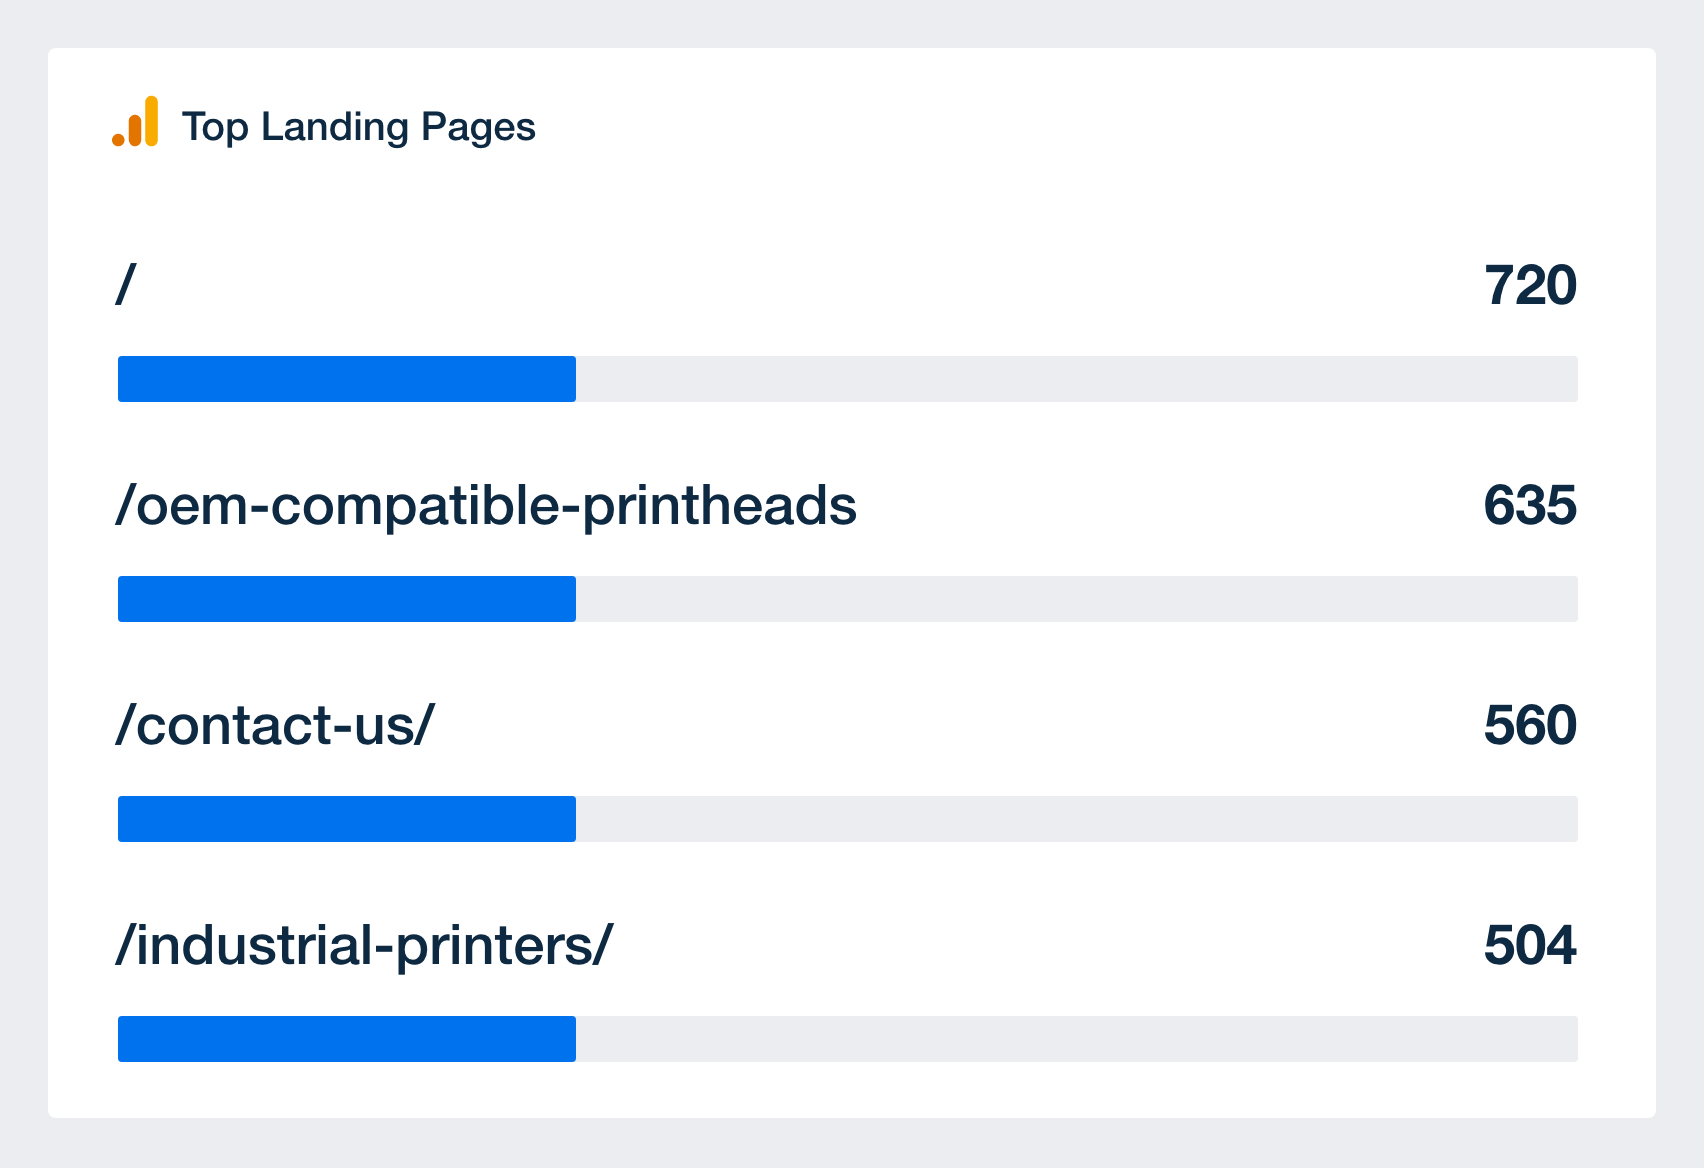Click the blue progress bar under "/"
The width and height of the screenshot is (1704, 1168).
point(347,379)
